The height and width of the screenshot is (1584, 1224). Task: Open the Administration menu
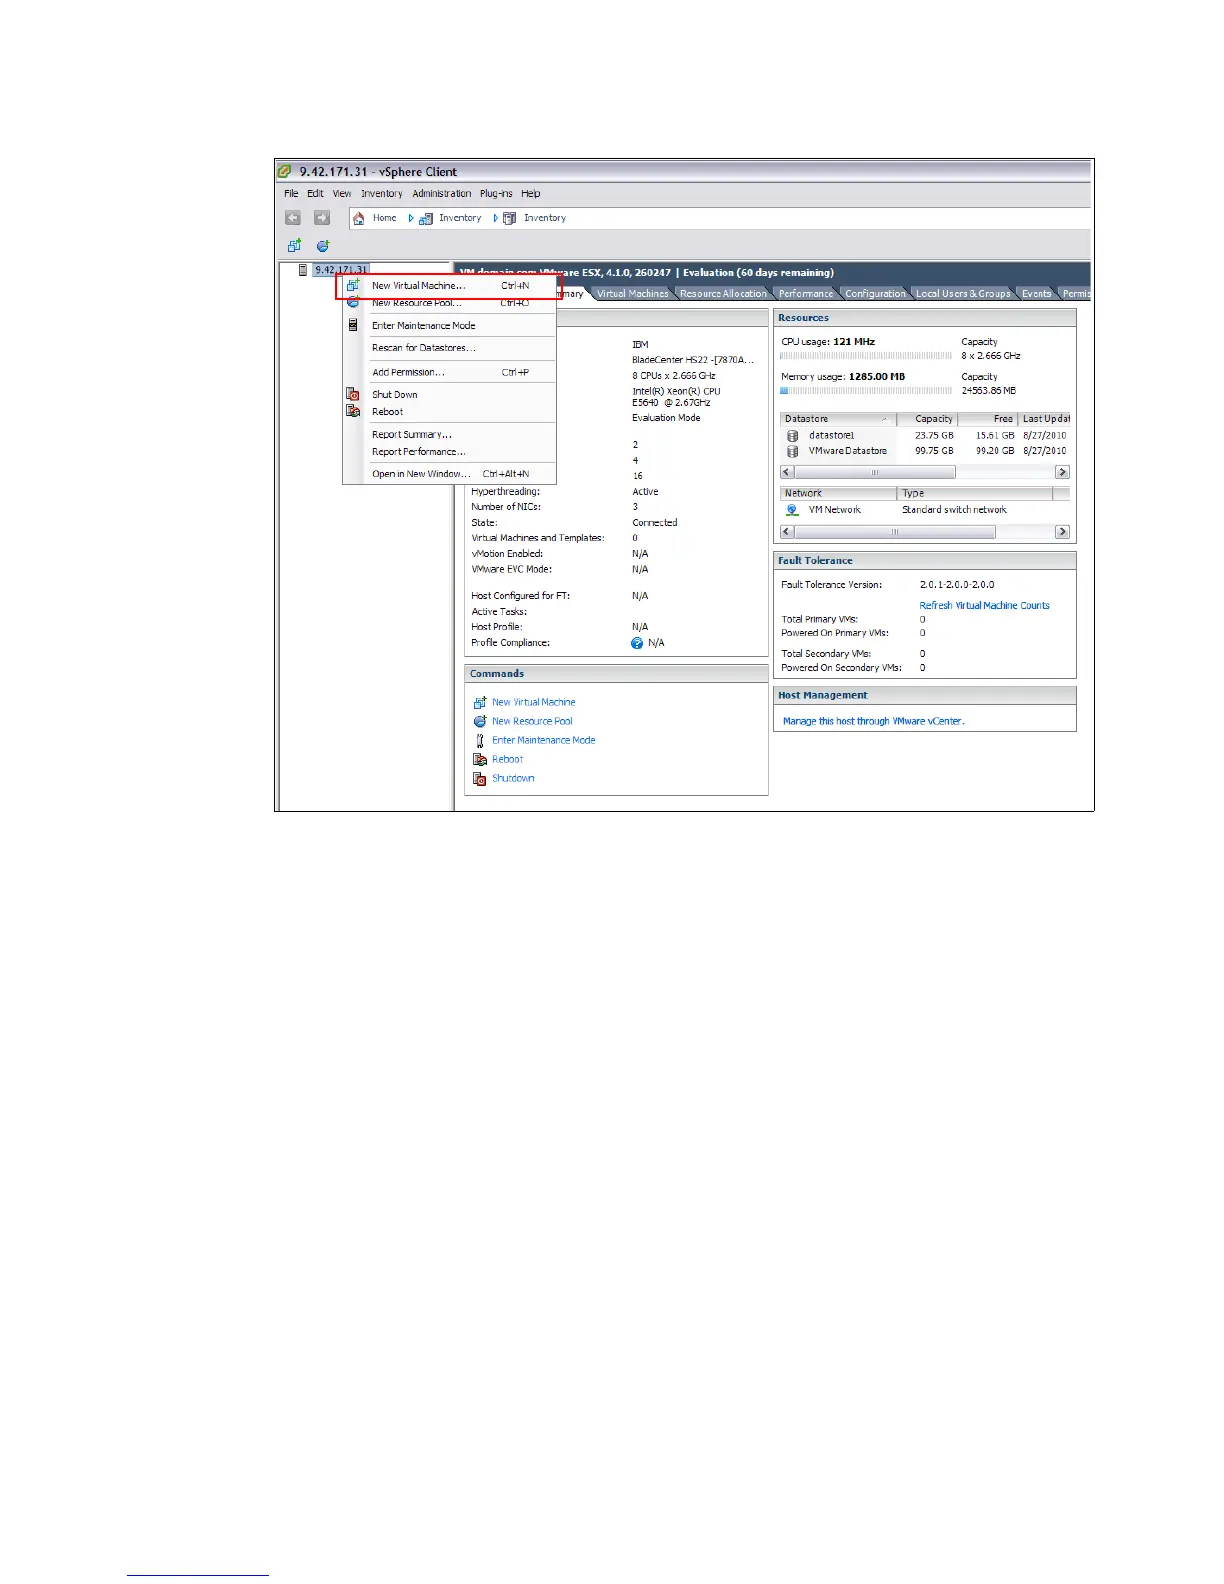[441, 194]
